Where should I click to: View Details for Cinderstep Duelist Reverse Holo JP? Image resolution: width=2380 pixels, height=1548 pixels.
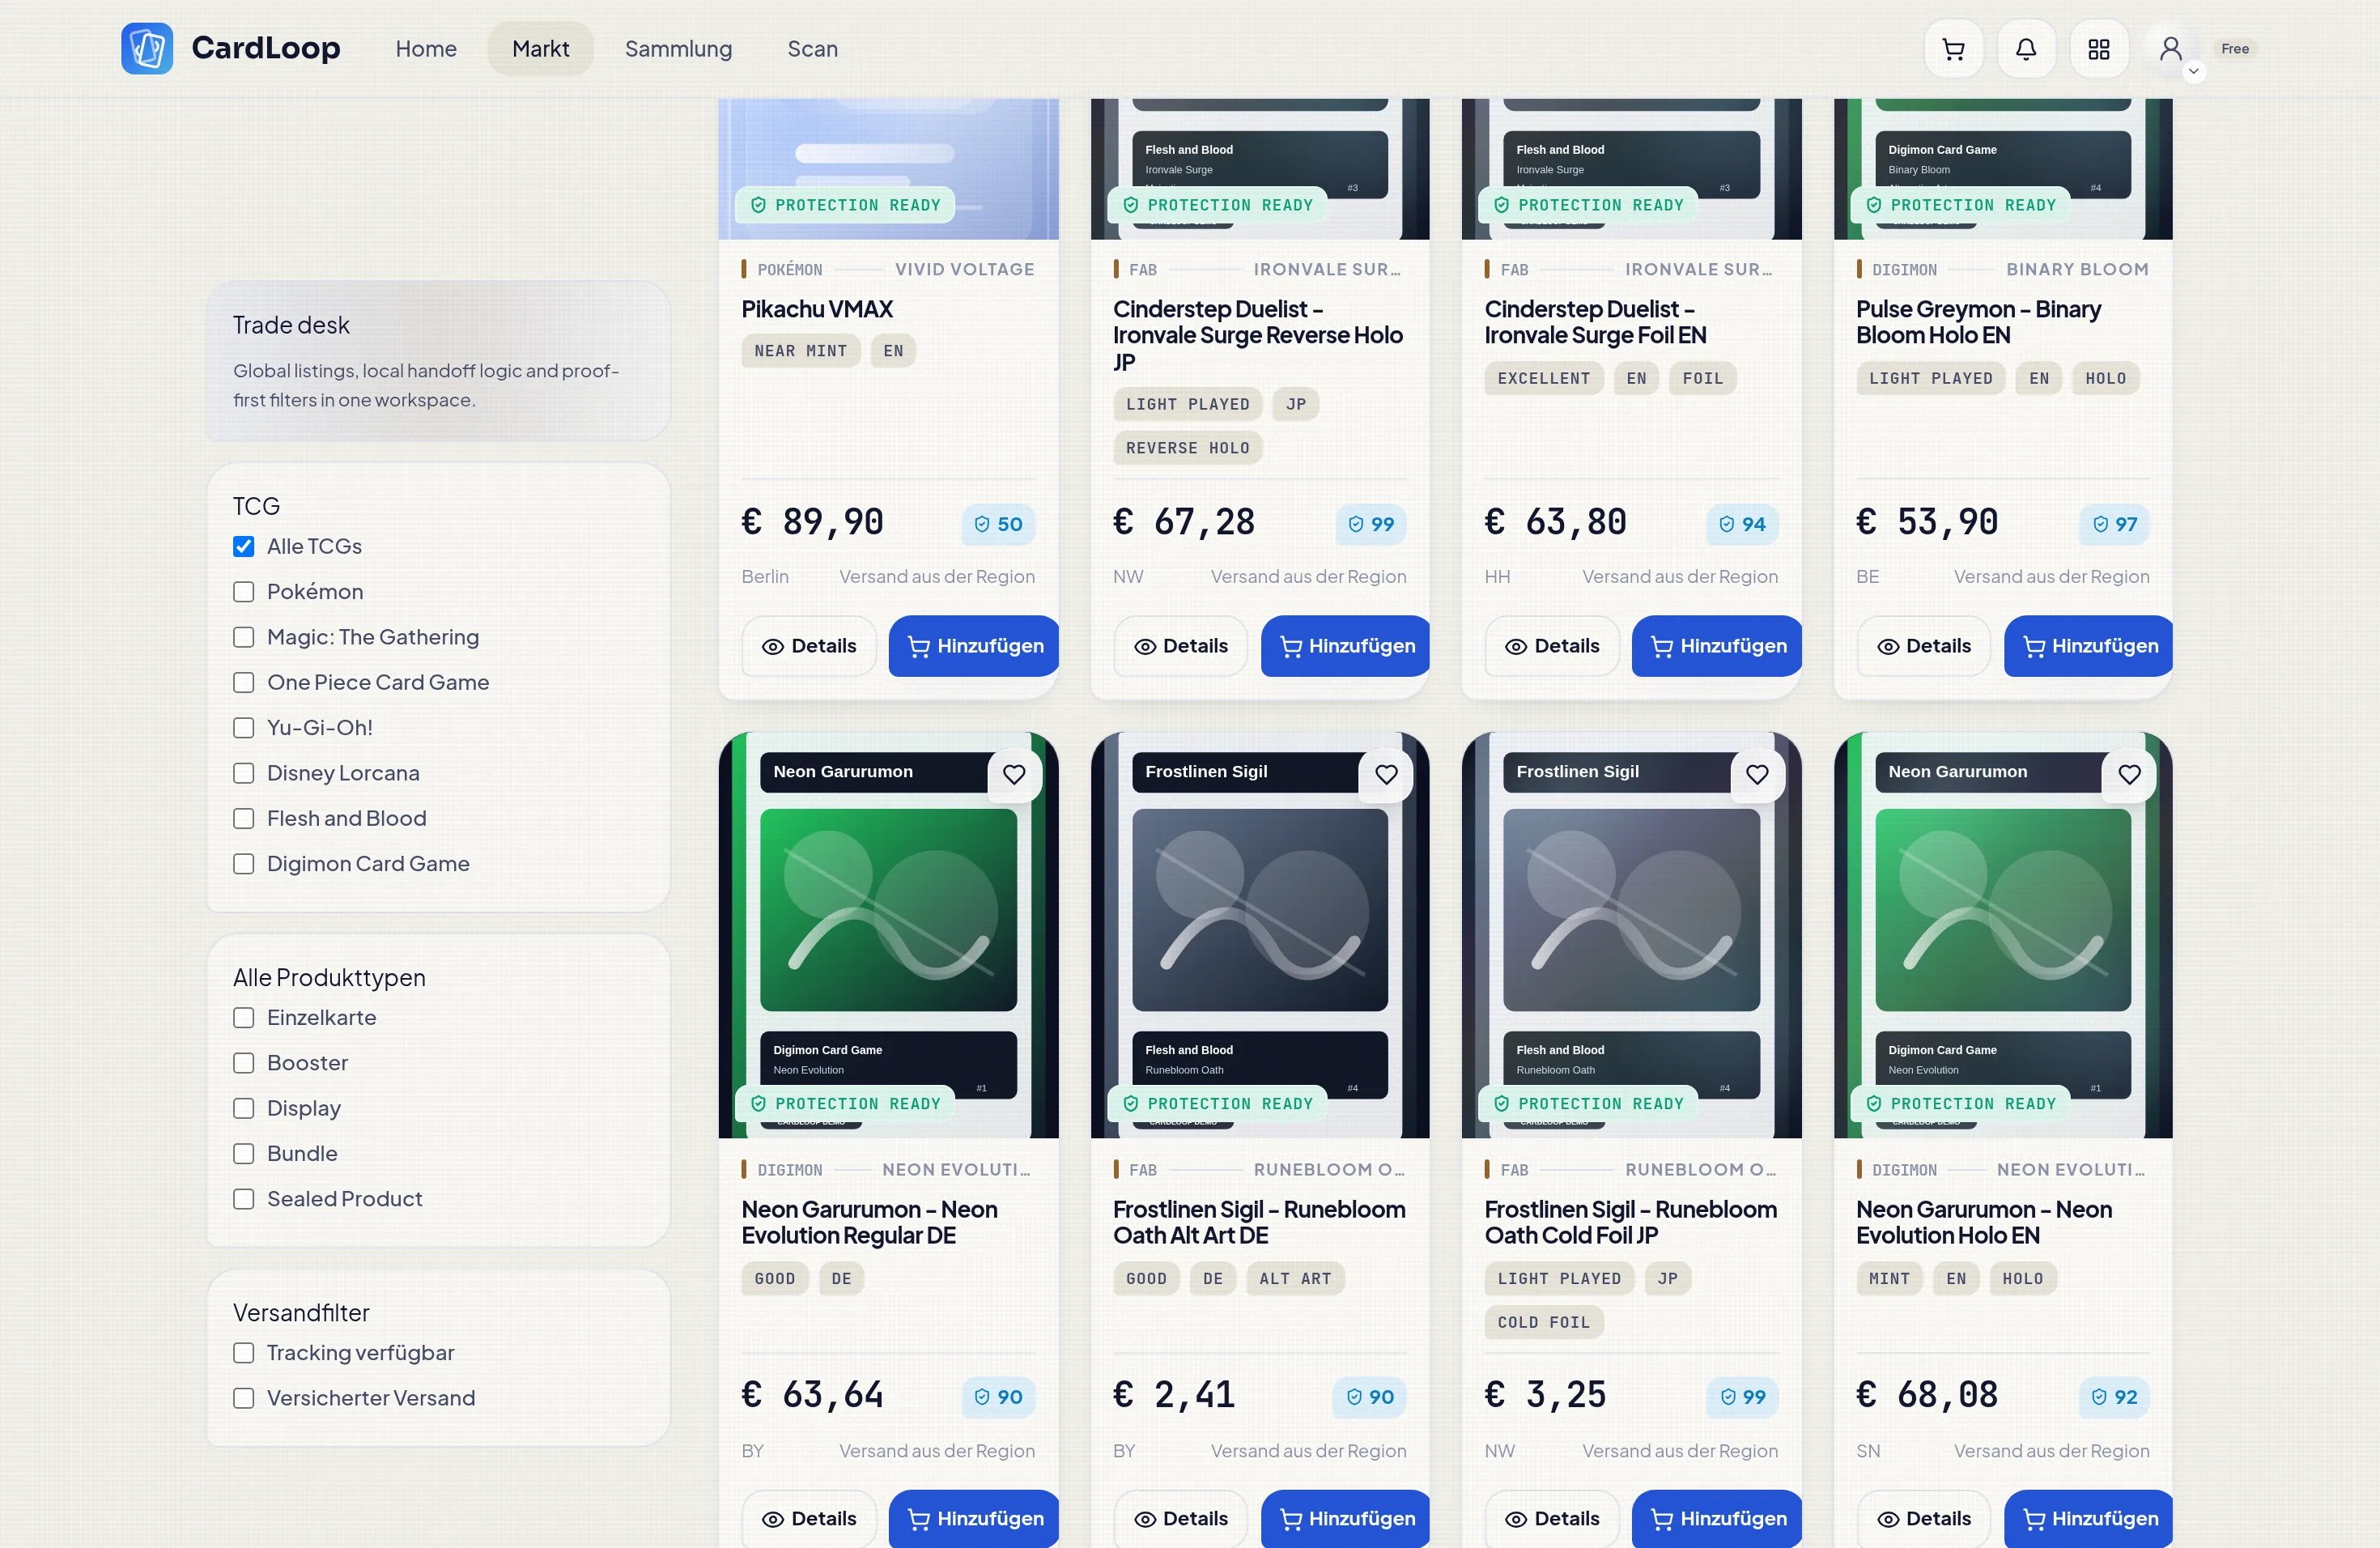coord(1180,646)
